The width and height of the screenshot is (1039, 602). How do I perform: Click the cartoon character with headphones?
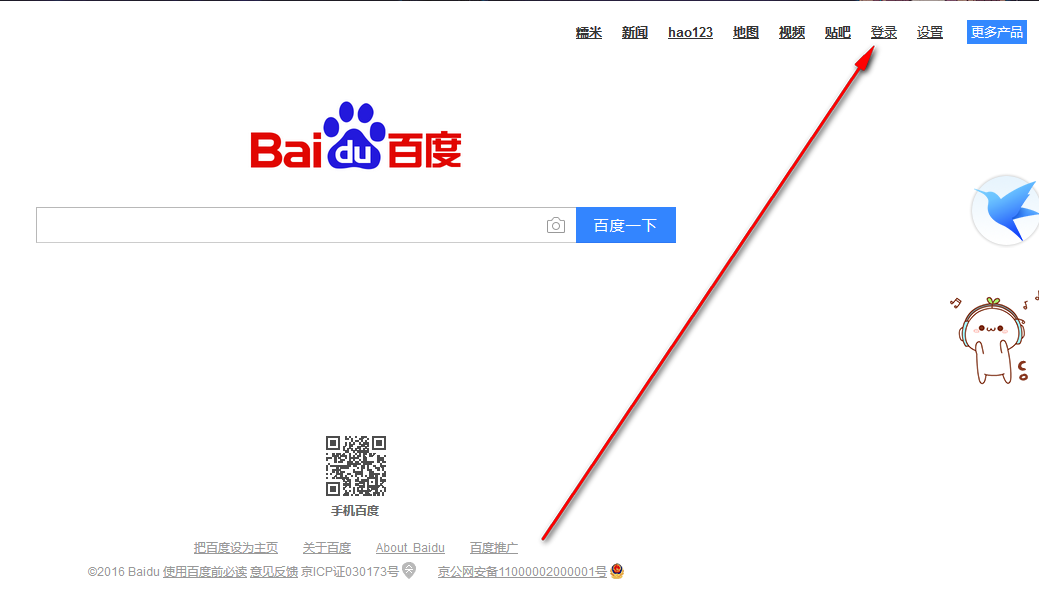point(992,340)
